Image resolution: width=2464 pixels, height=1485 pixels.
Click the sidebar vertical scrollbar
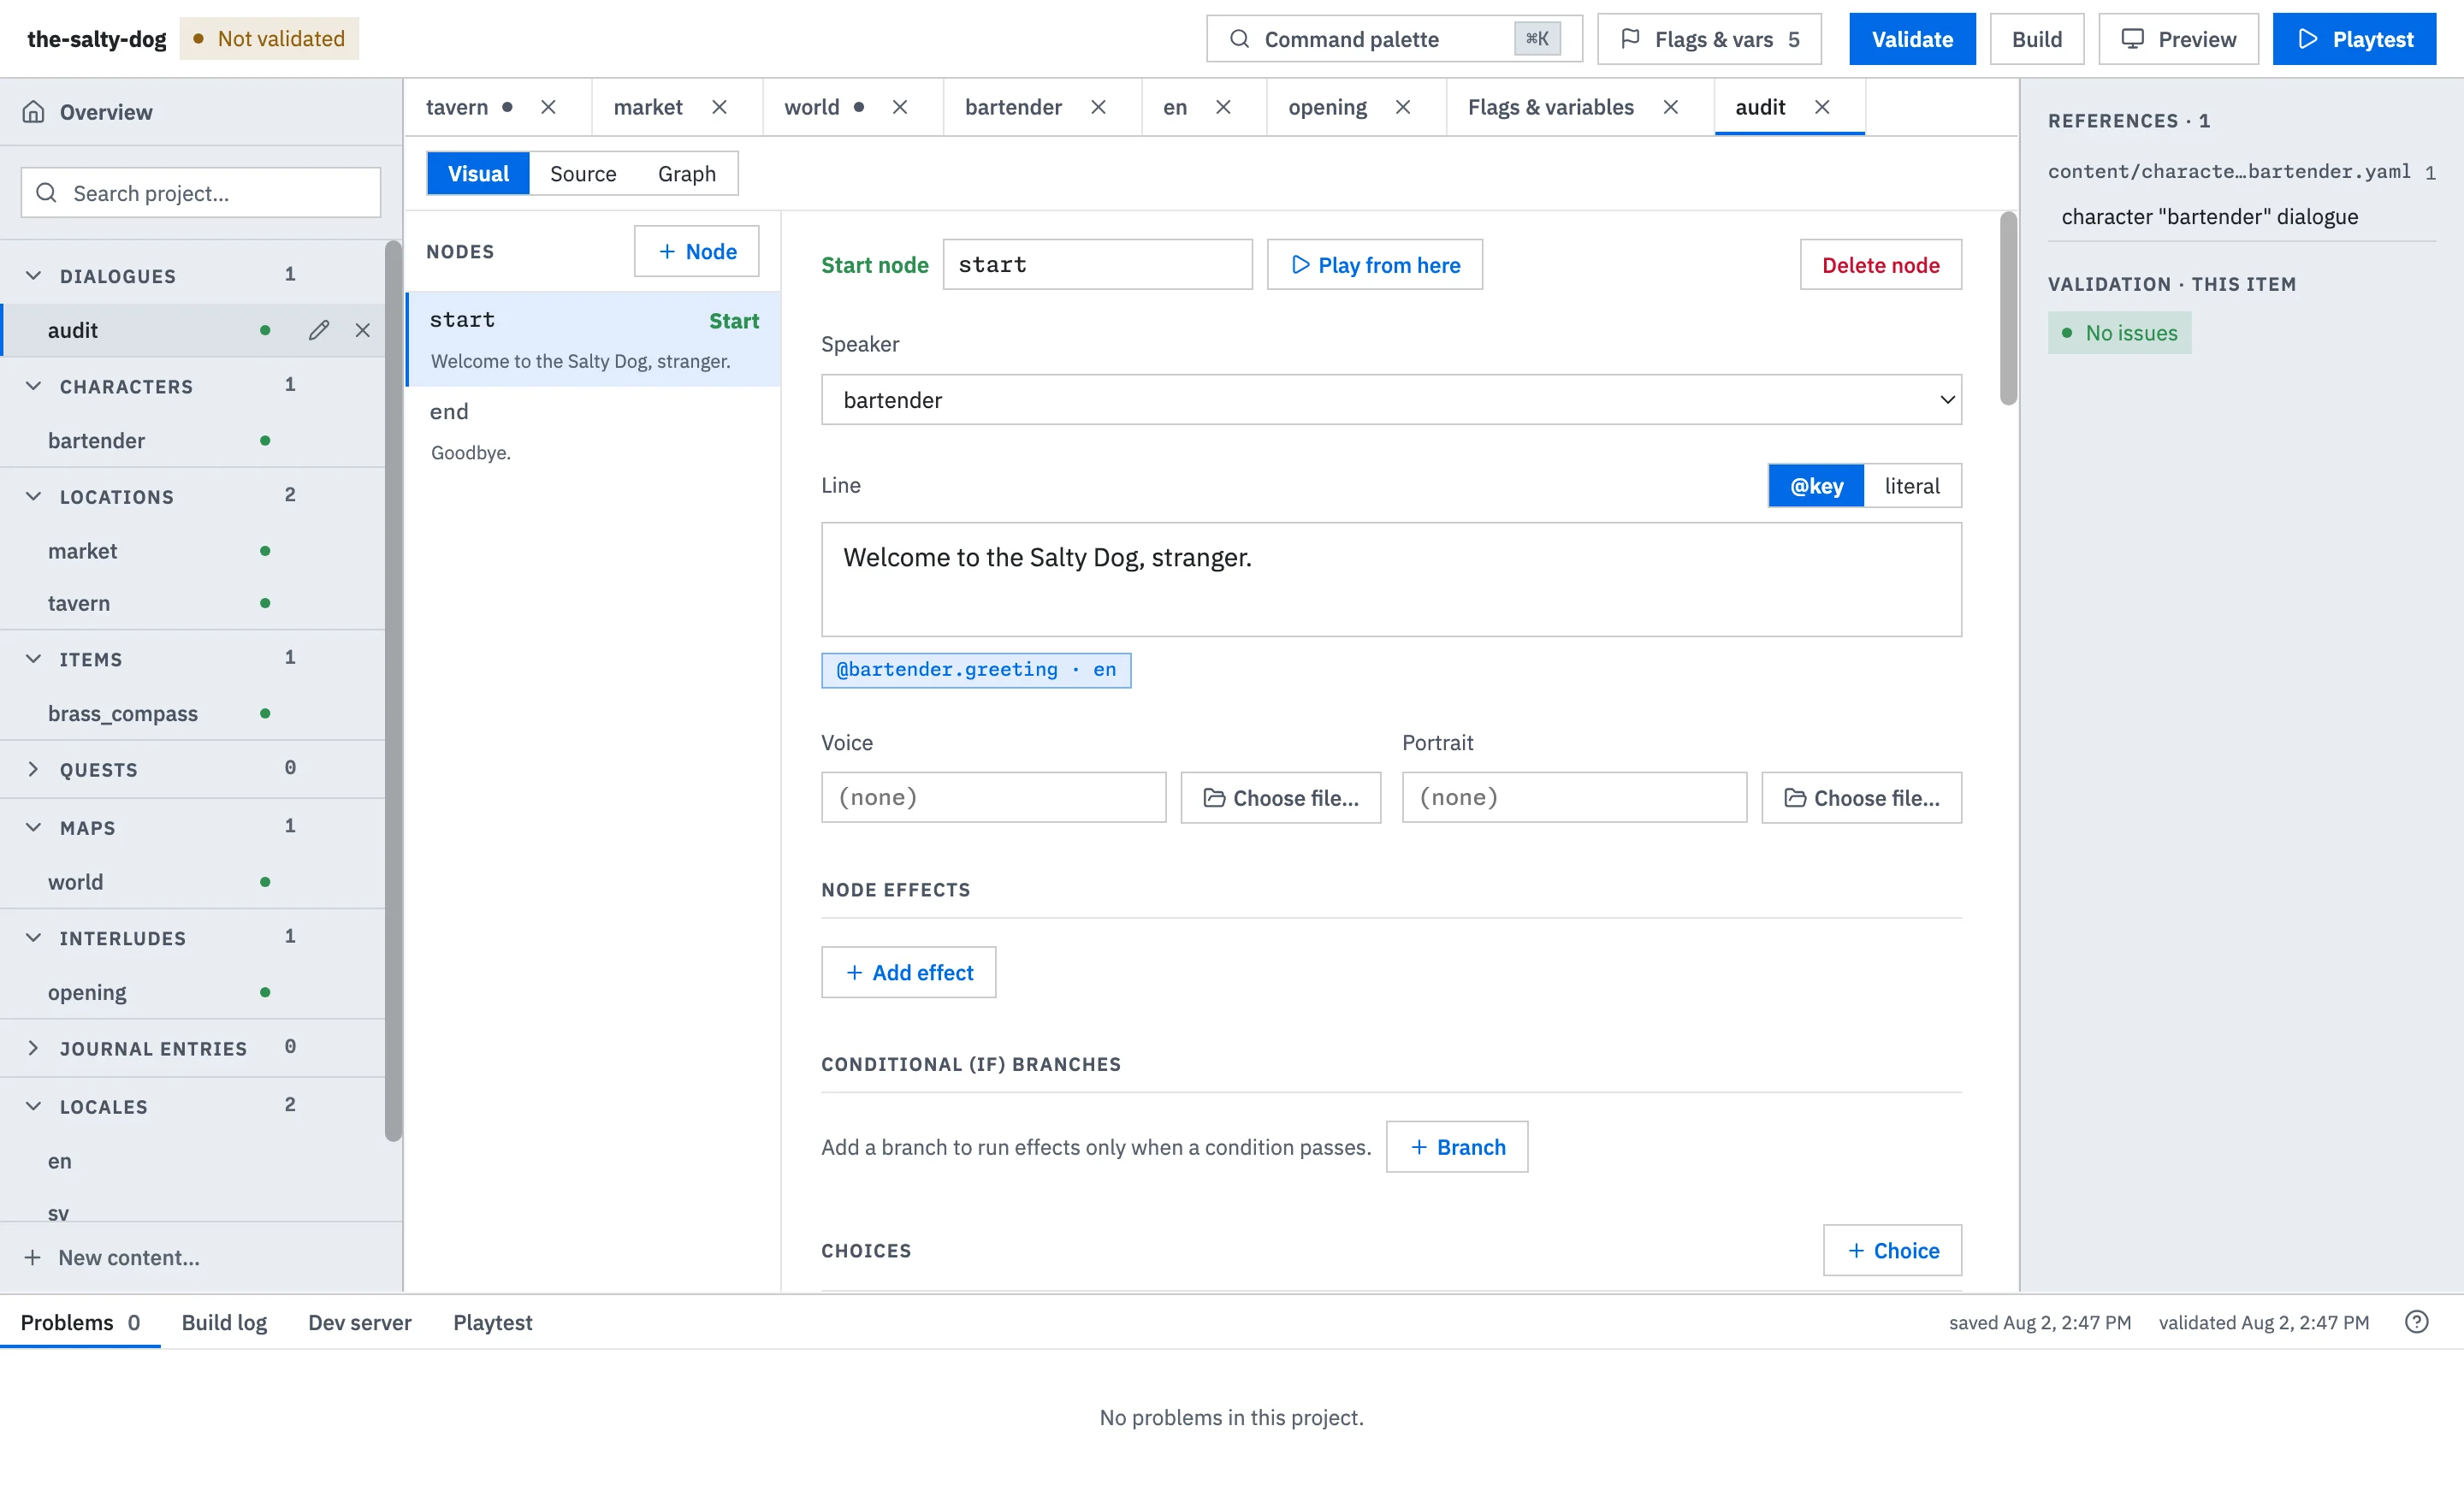coord(393,690)
